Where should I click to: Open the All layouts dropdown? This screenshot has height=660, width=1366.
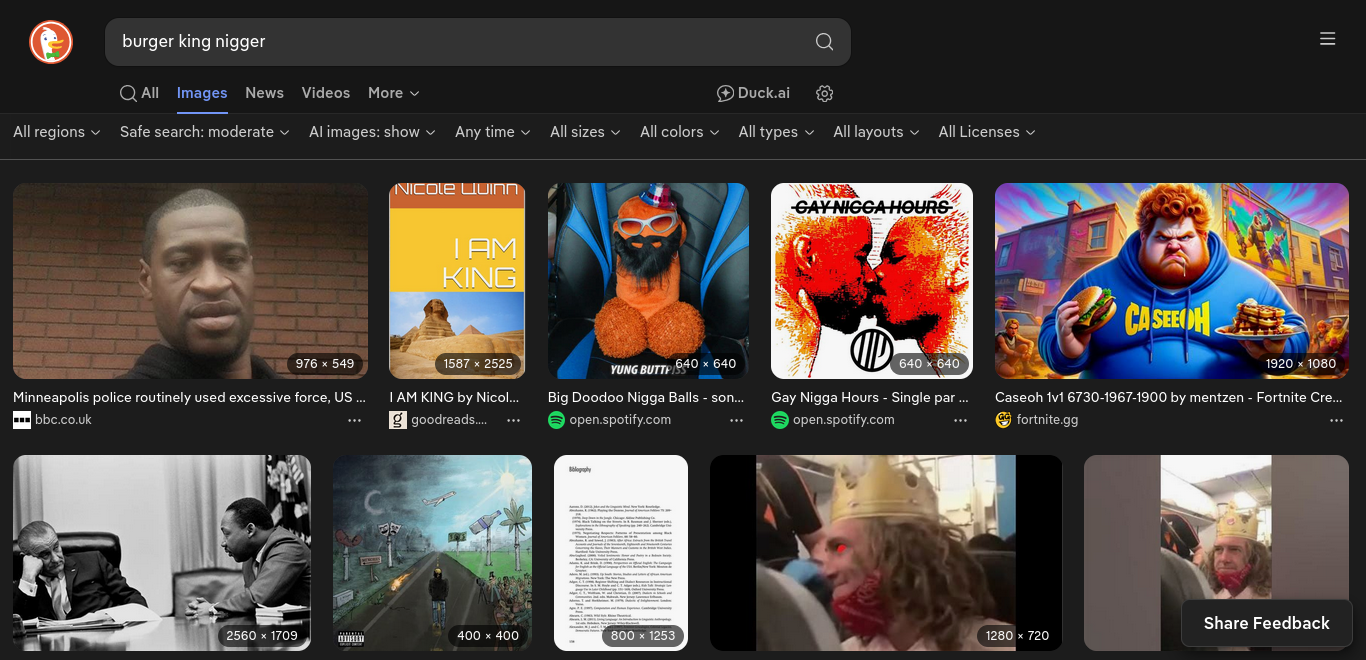(876, 132)
